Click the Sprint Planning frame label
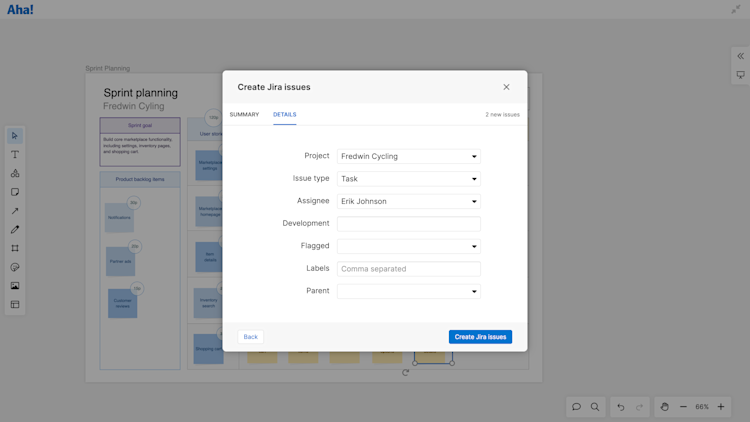 108,68
